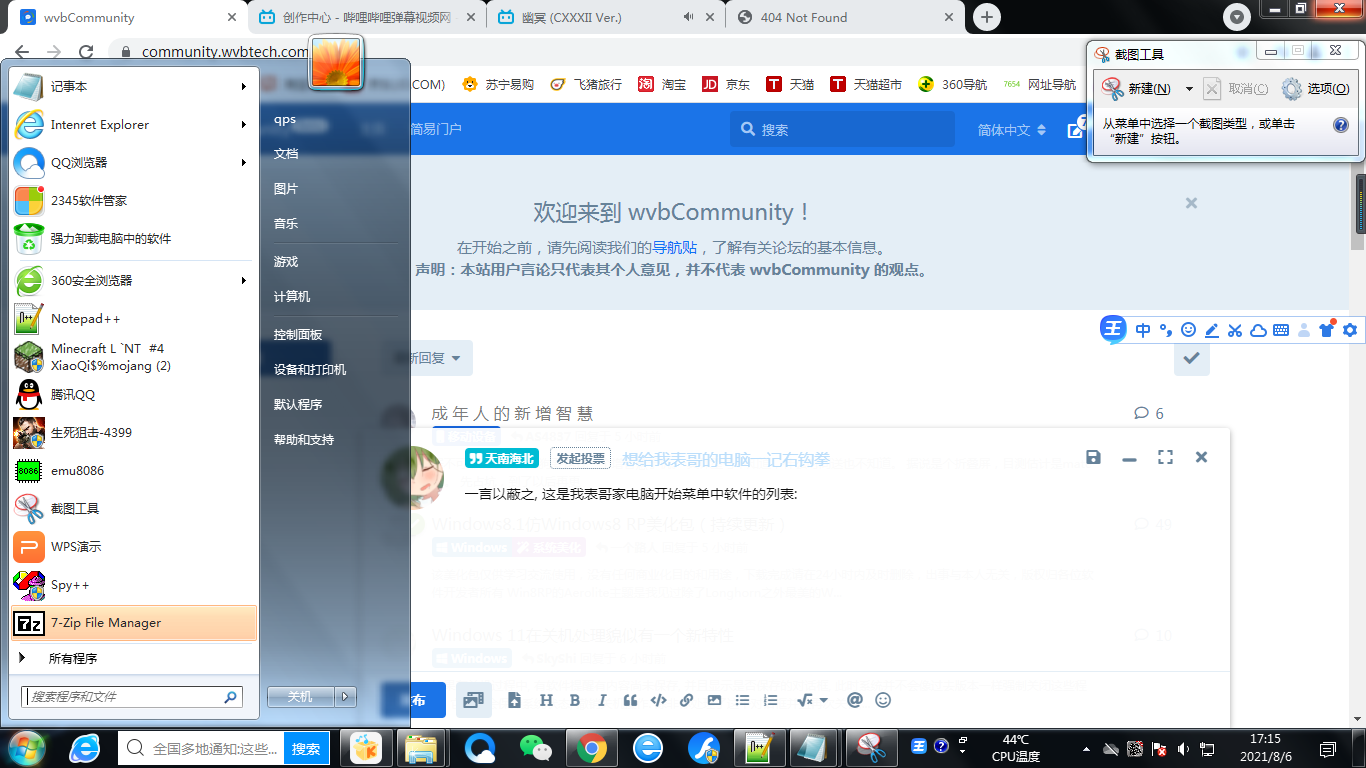Expand Internet Explorer jump list arrow

243,125
